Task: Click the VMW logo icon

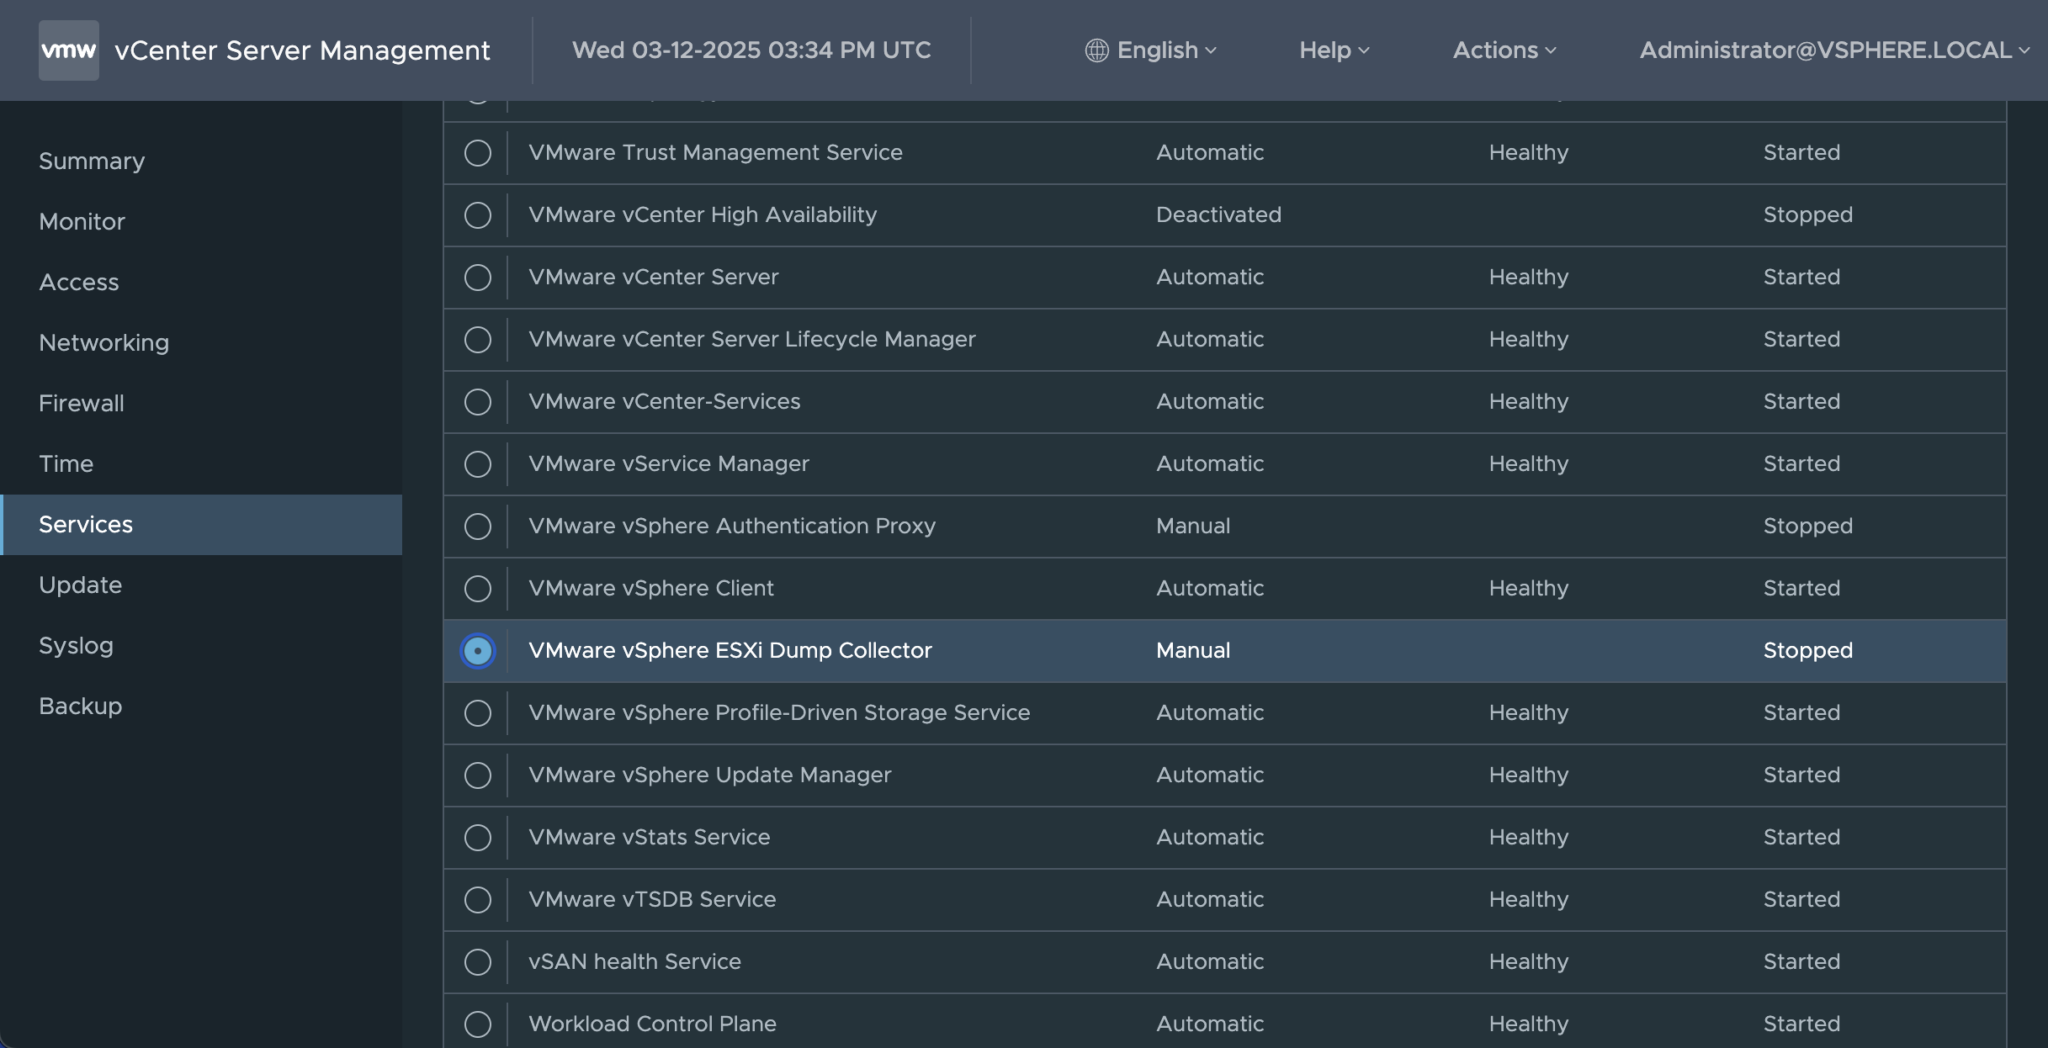Action: tap(68, 49)
